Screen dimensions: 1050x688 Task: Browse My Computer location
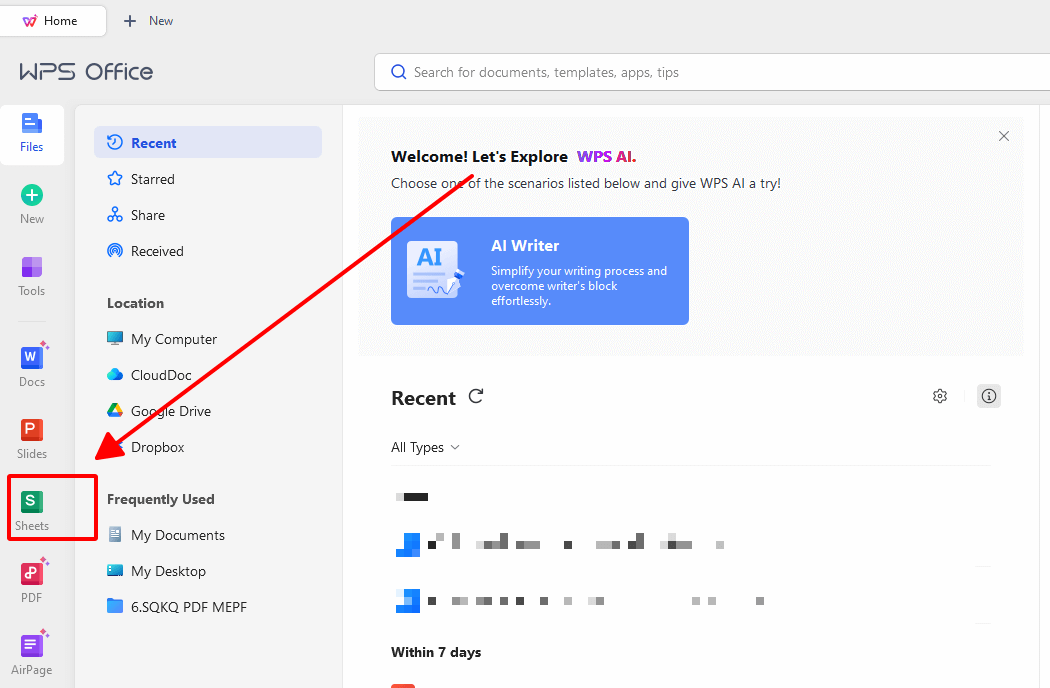click(208, 339)
